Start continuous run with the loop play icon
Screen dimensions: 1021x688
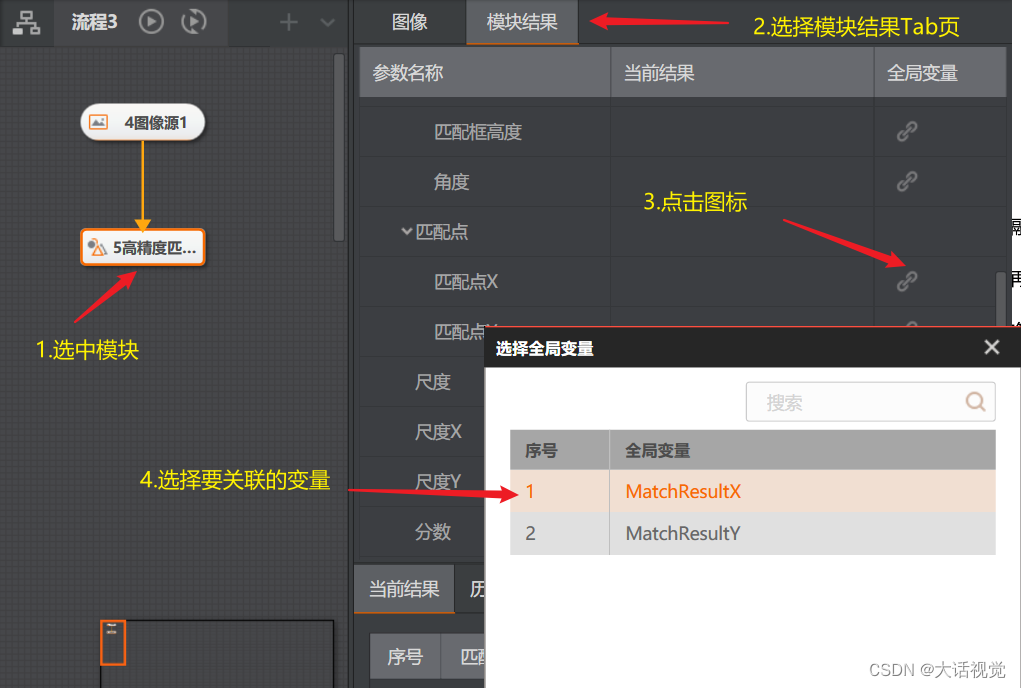point(193,21)
